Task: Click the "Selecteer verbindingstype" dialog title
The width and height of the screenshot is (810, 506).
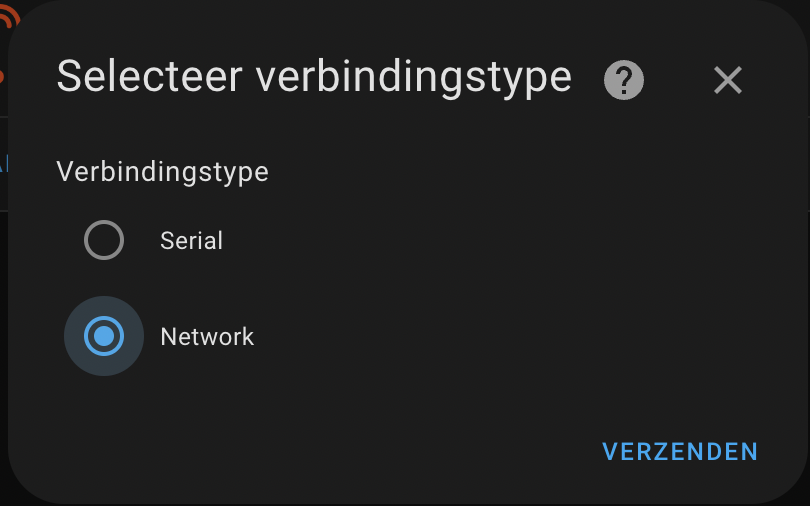Action: point(314,77)
